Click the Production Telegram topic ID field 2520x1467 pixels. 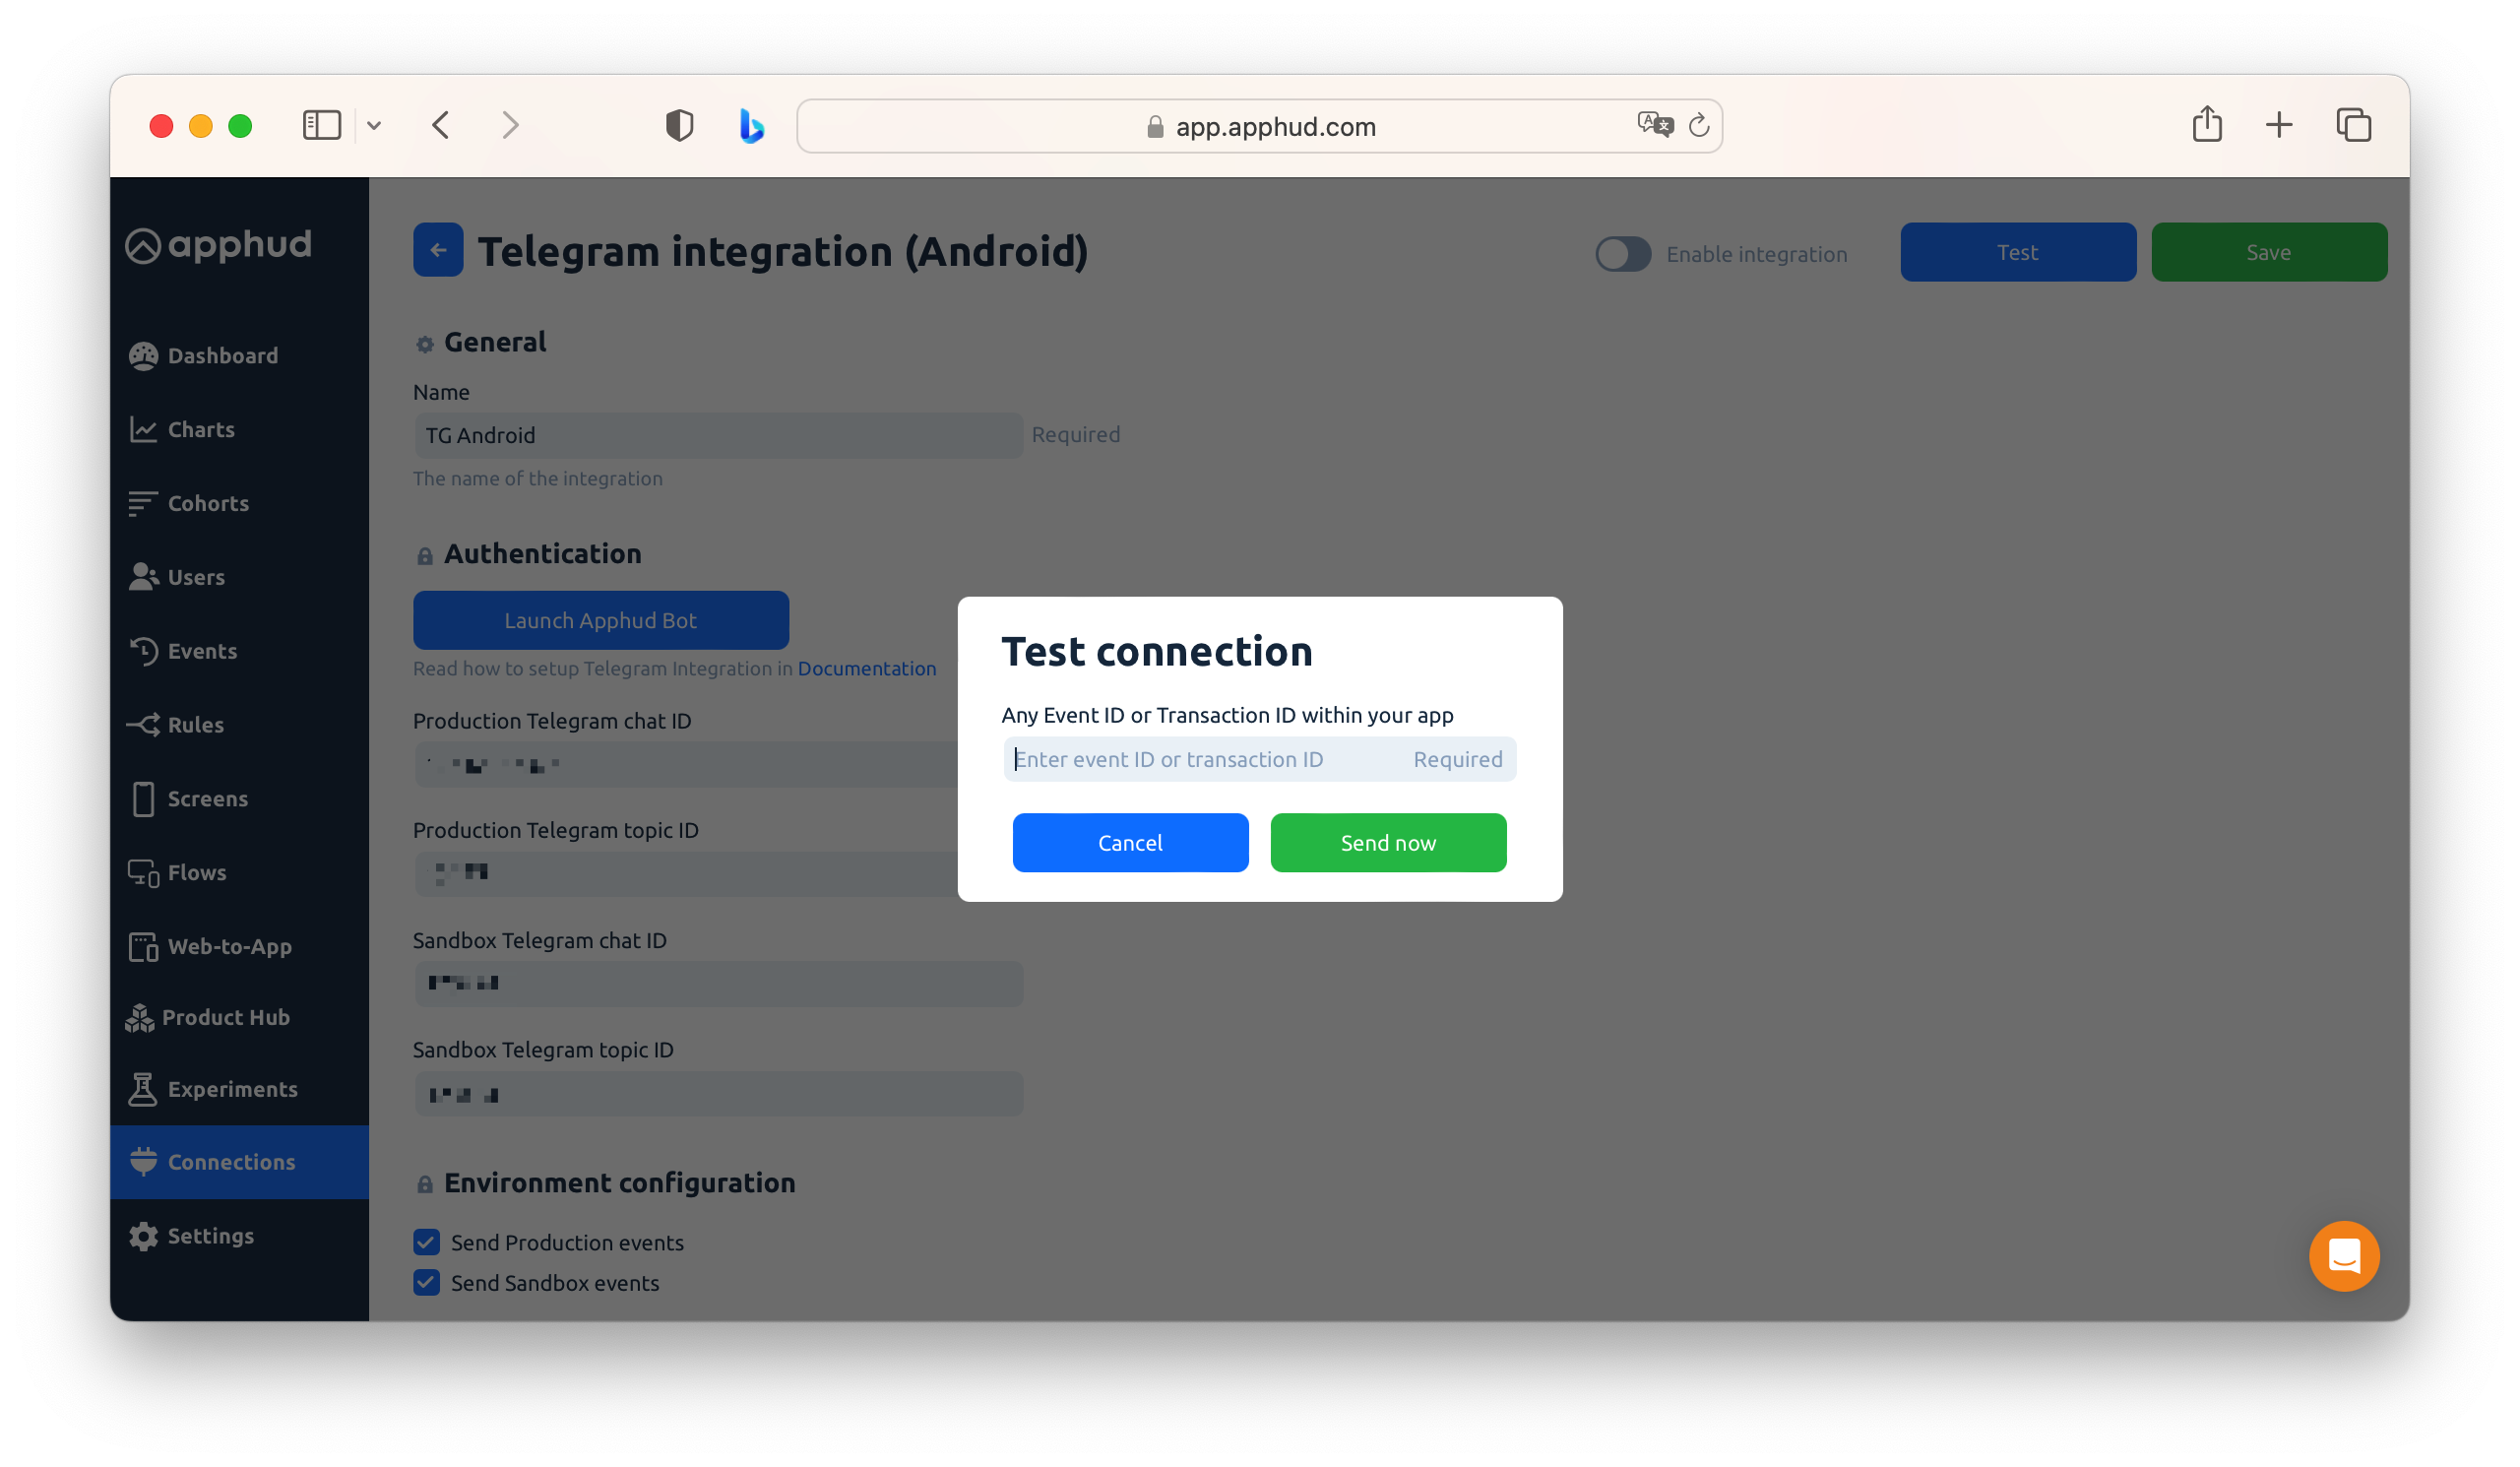(x=686, y=874)
